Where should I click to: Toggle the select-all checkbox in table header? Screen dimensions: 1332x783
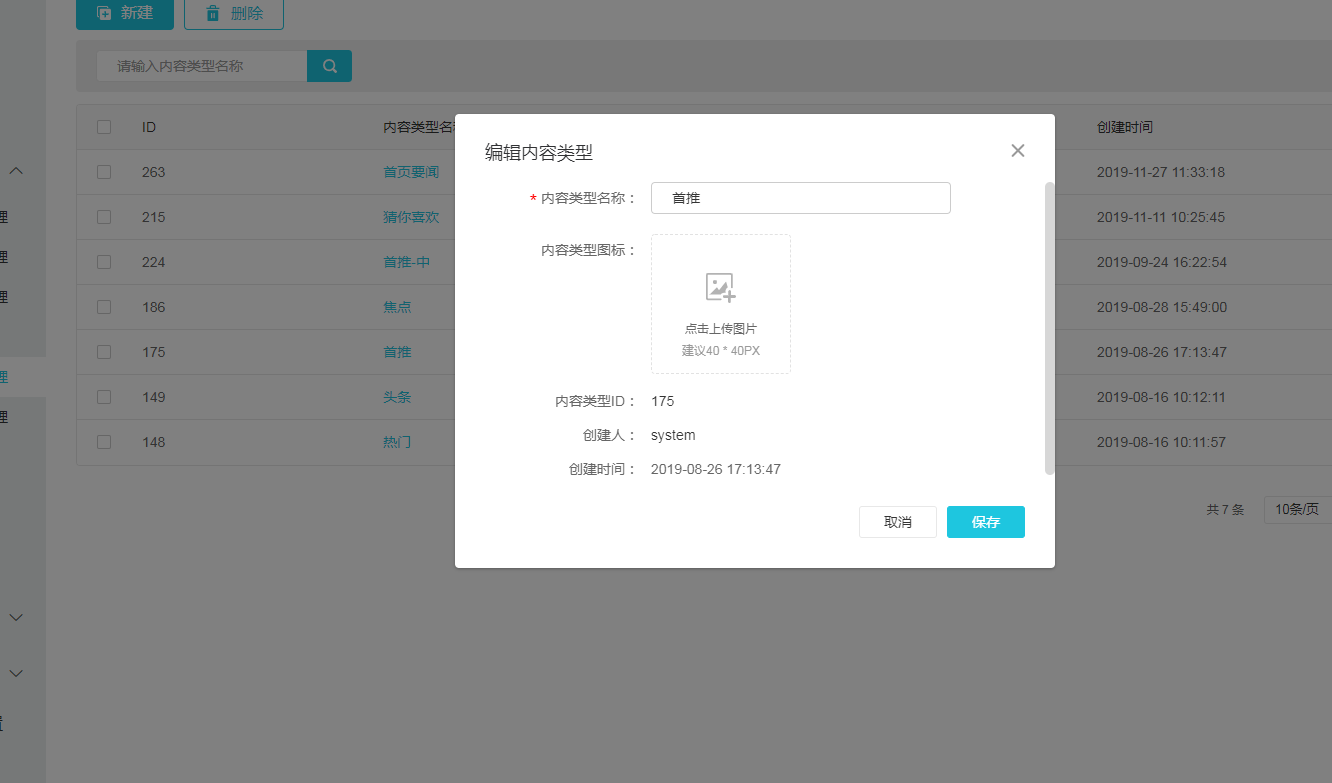click(x=104, y=127)
